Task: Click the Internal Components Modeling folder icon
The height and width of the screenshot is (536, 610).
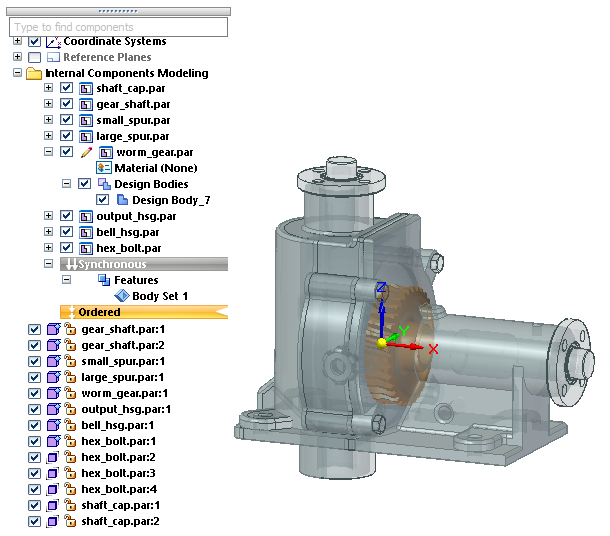Action: pyautogui.click(x=34, y=74)
